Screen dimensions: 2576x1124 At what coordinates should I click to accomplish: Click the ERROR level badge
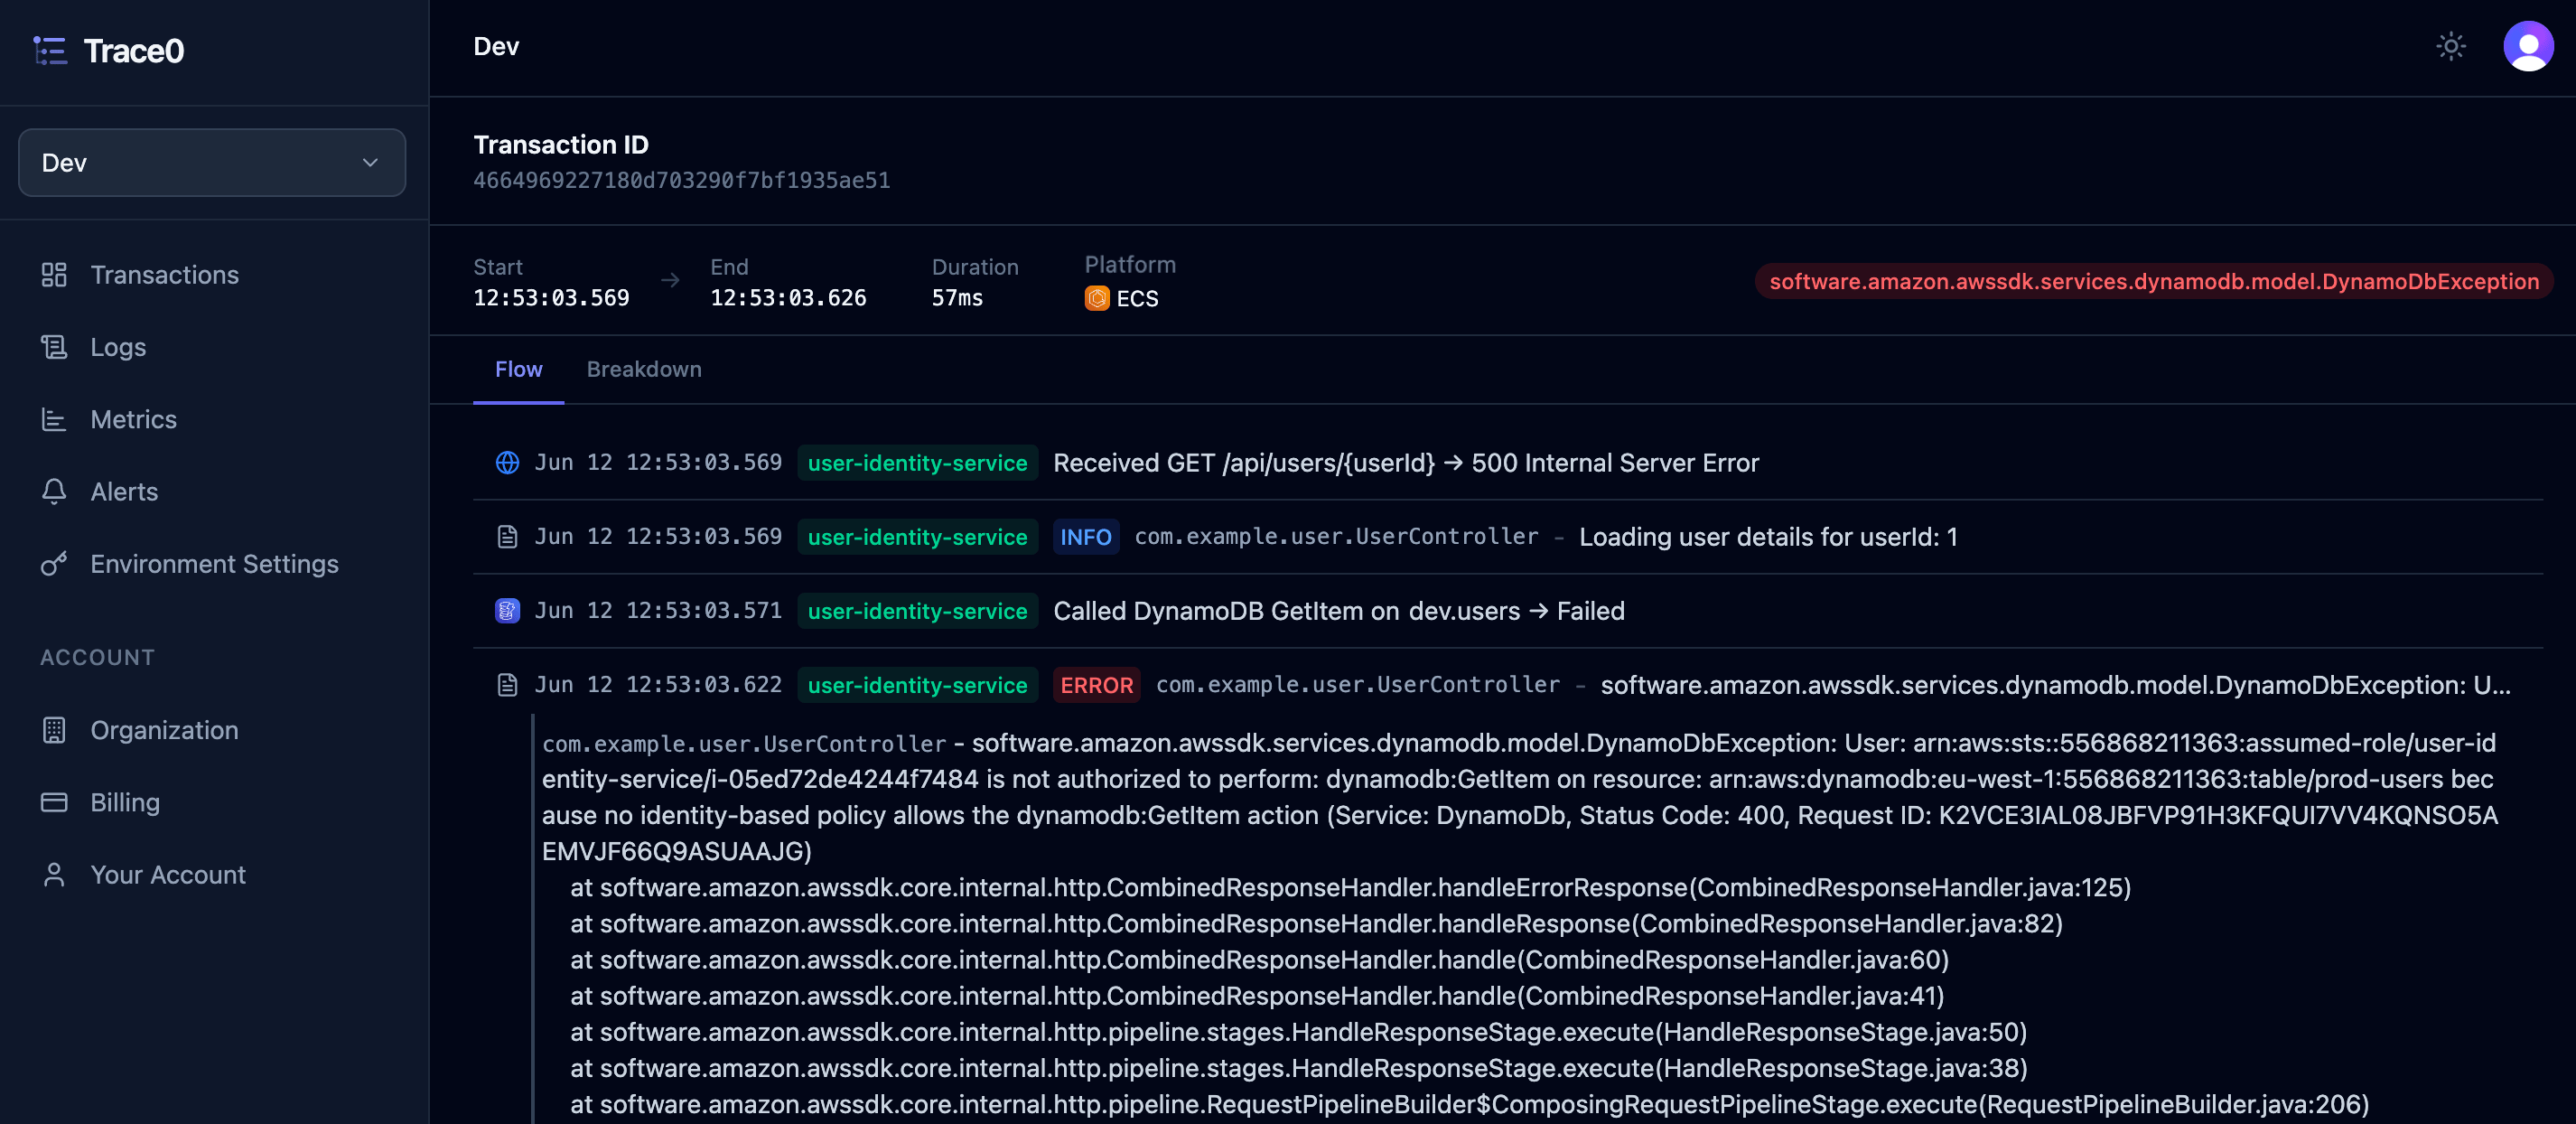pos(1096,685)
